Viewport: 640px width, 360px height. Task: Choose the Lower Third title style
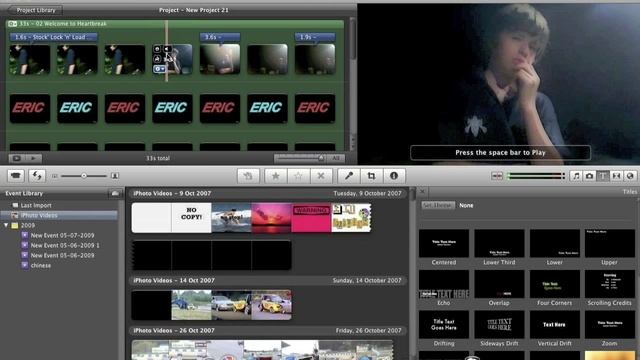coord(499,247)
